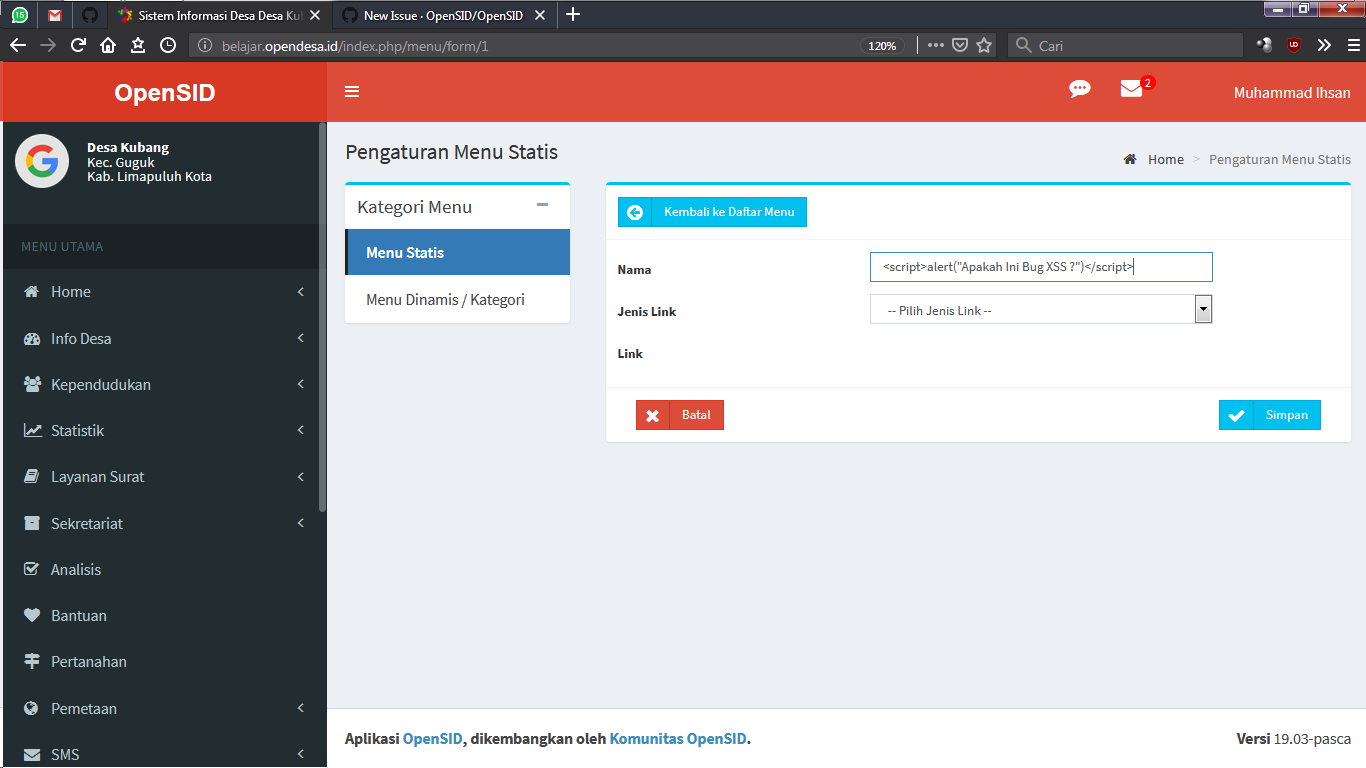The image size is (1366, 768).
Task: Open the OpenSID footer link
Action: pyautogui.click(x=432, y=739)
